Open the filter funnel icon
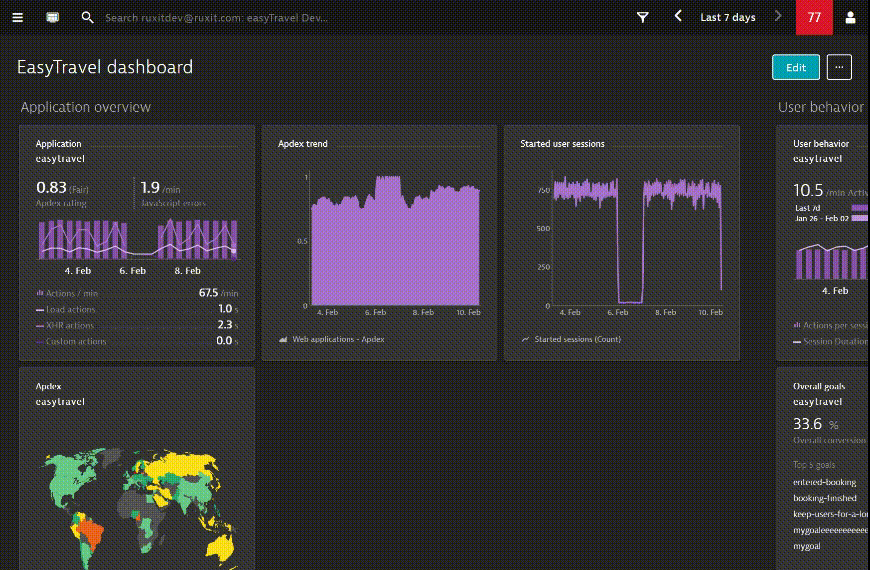870x570 pixels. point(642,17)
